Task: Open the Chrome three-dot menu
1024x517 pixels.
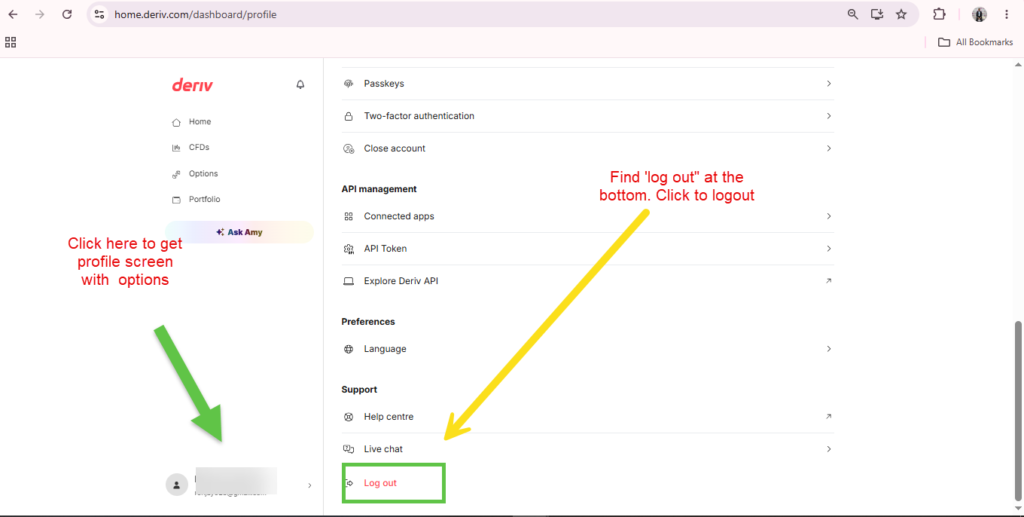Action: tap(1006, 14)
